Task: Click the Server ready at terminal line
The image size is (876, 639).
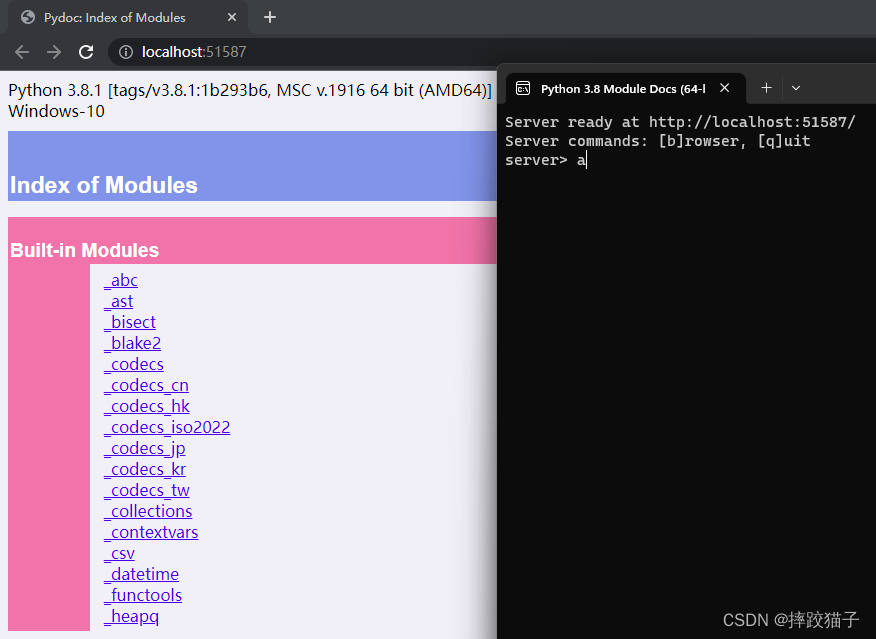Action: (680, 122)
